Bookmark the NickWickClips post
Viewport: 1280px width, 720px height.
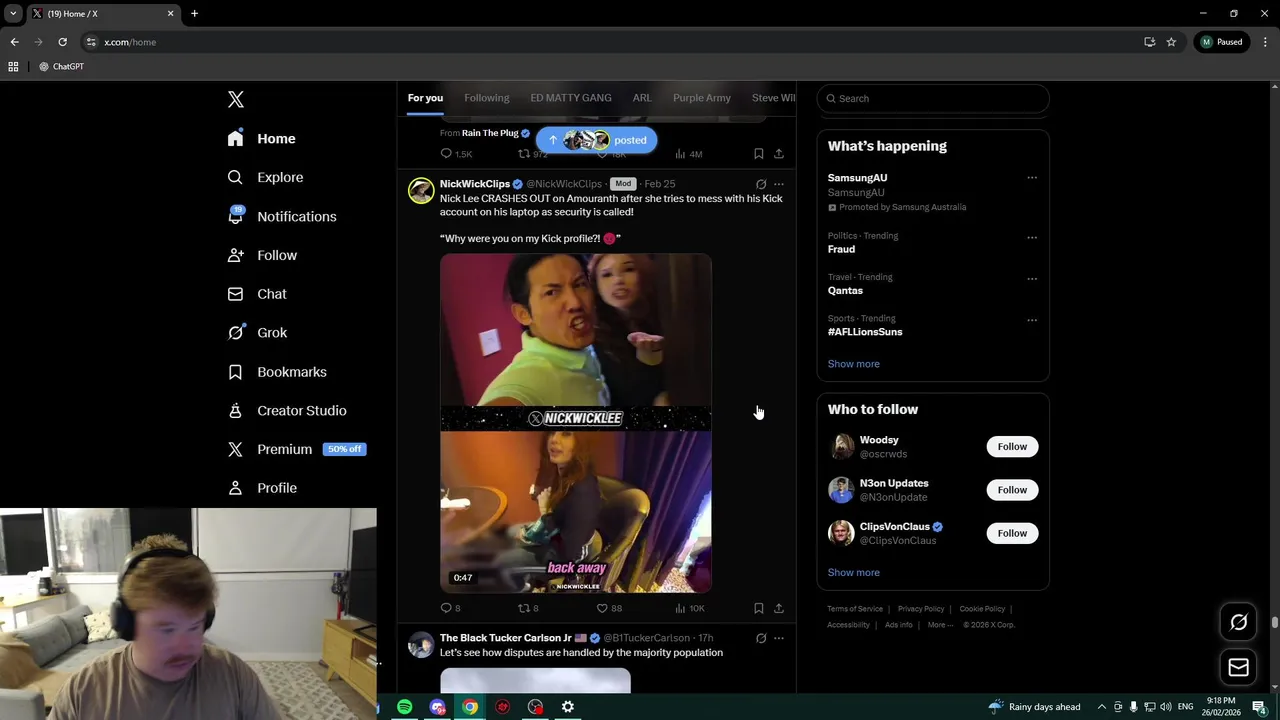pos(759,608)
